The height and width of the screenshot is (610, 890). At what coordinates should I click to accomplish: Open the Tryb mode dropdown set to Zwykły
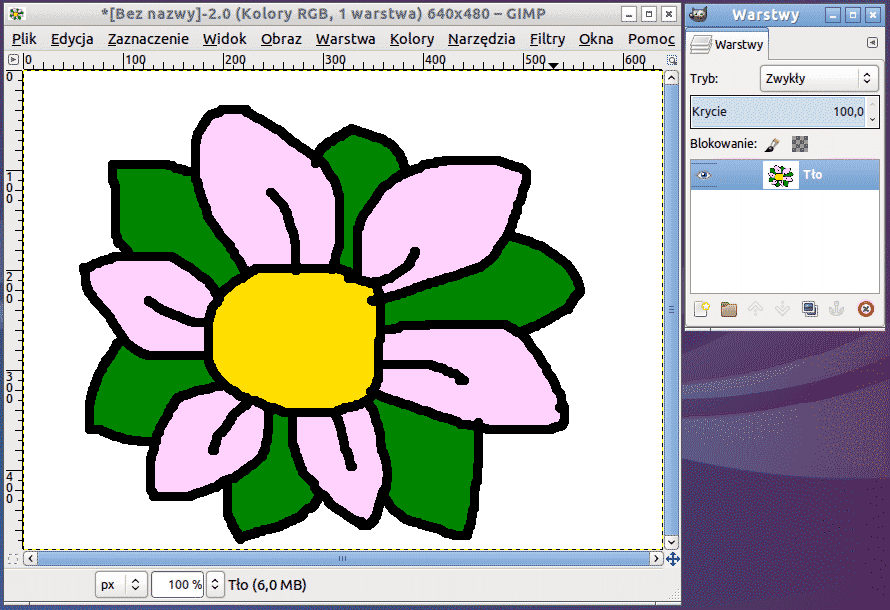pyautogui.click(x=818, y=78)
